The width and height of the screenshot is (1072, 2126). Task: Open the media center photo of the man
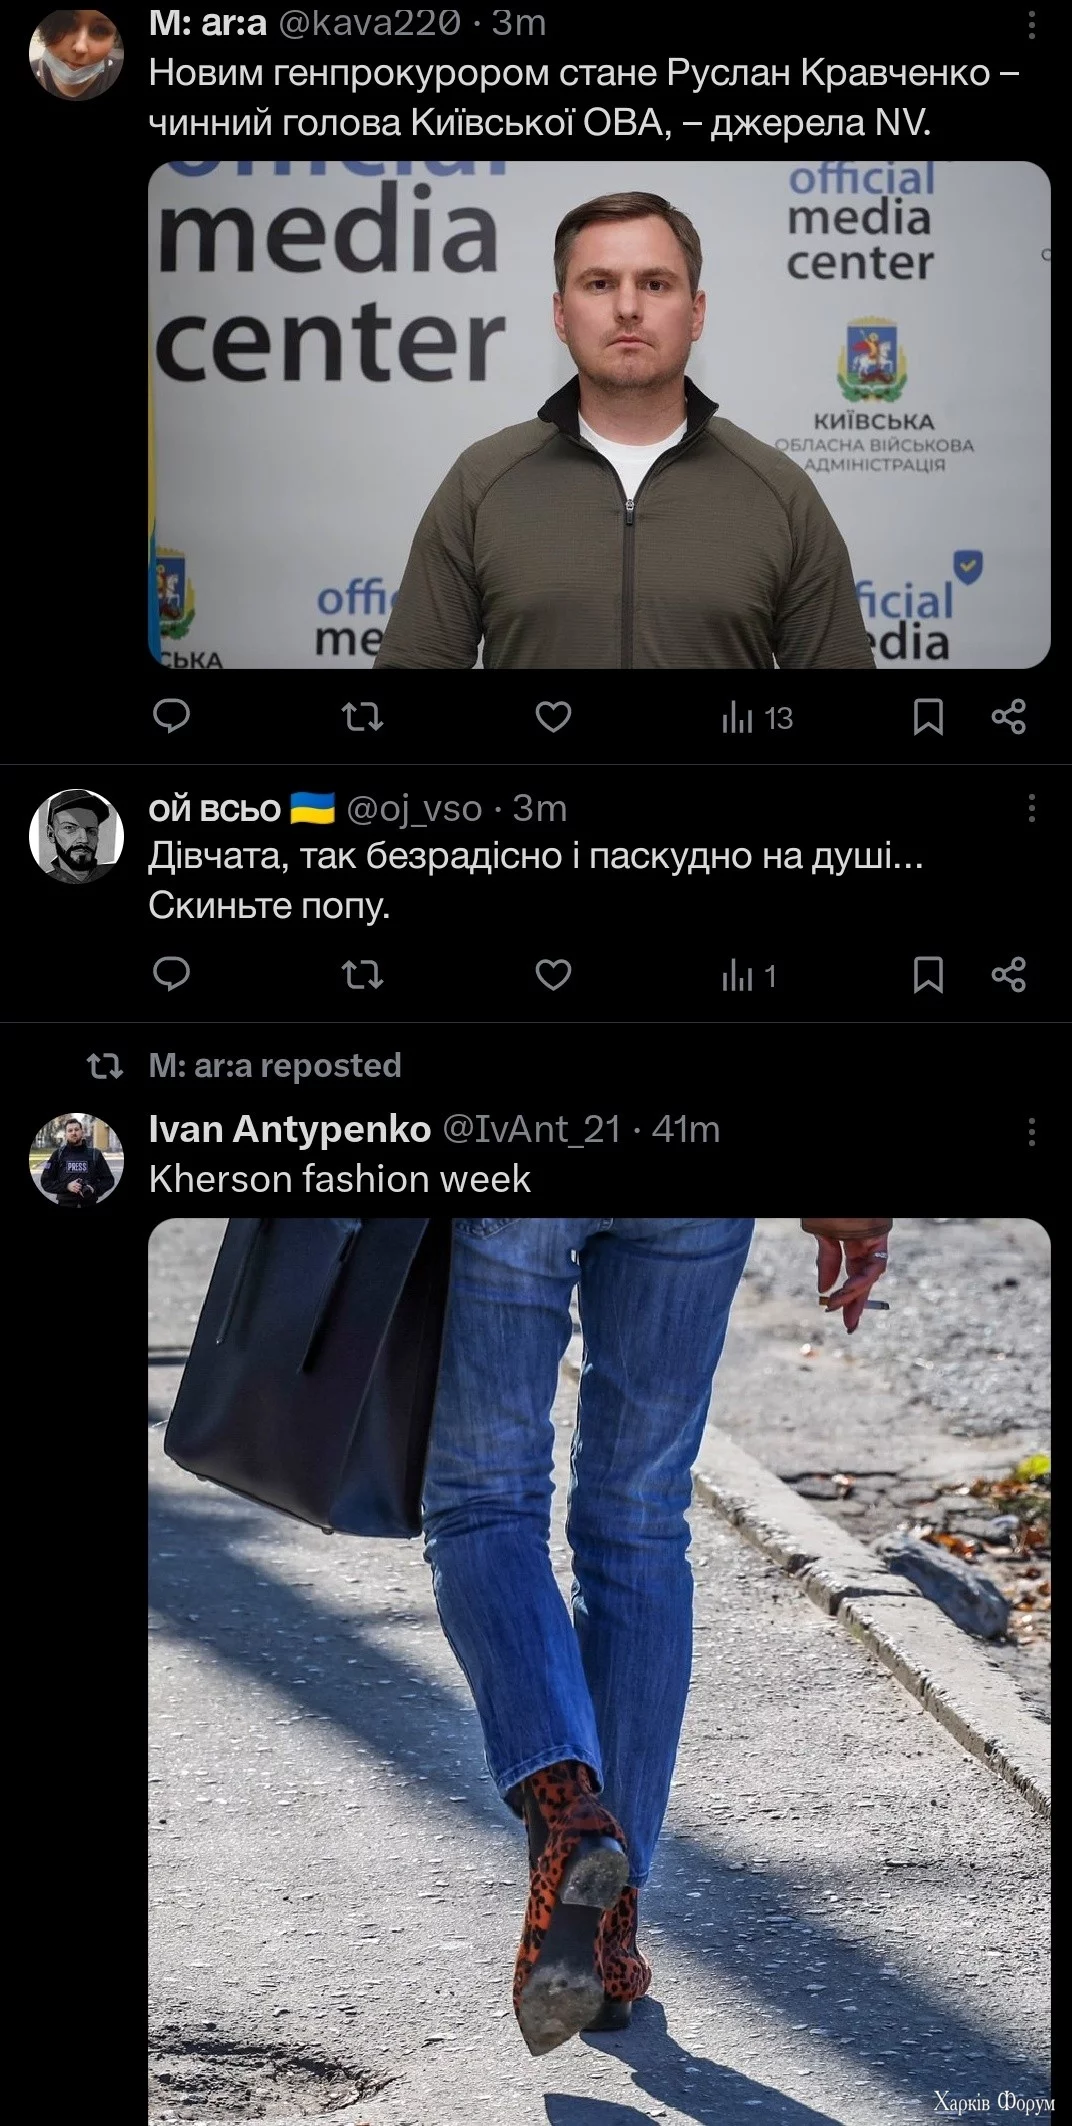click(x=599, y=414)
